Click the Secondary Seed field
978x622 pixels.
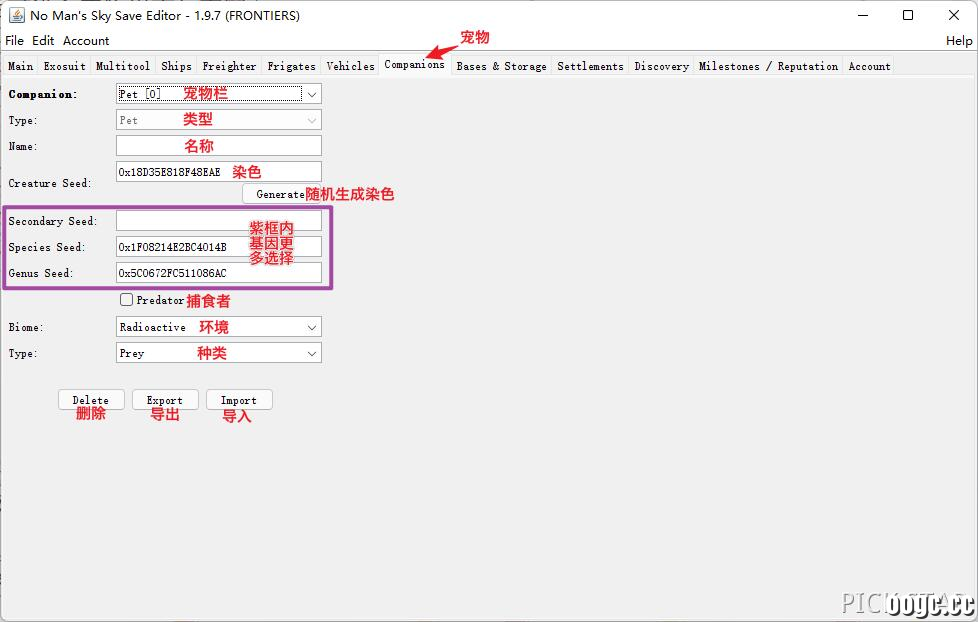219,221
